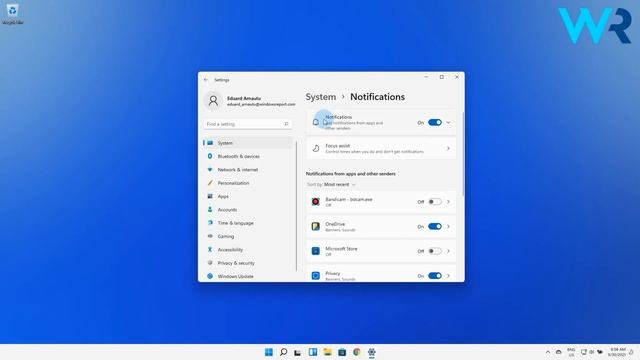Open Widgets on the taskbar
The width and height of the screenshot is (640, 360).
pyautogui.click(x=313, y=352)
